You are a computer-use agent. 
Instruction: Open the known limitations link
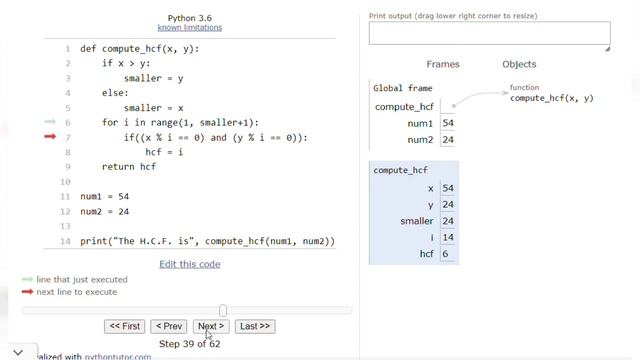(x=190, y=28)
